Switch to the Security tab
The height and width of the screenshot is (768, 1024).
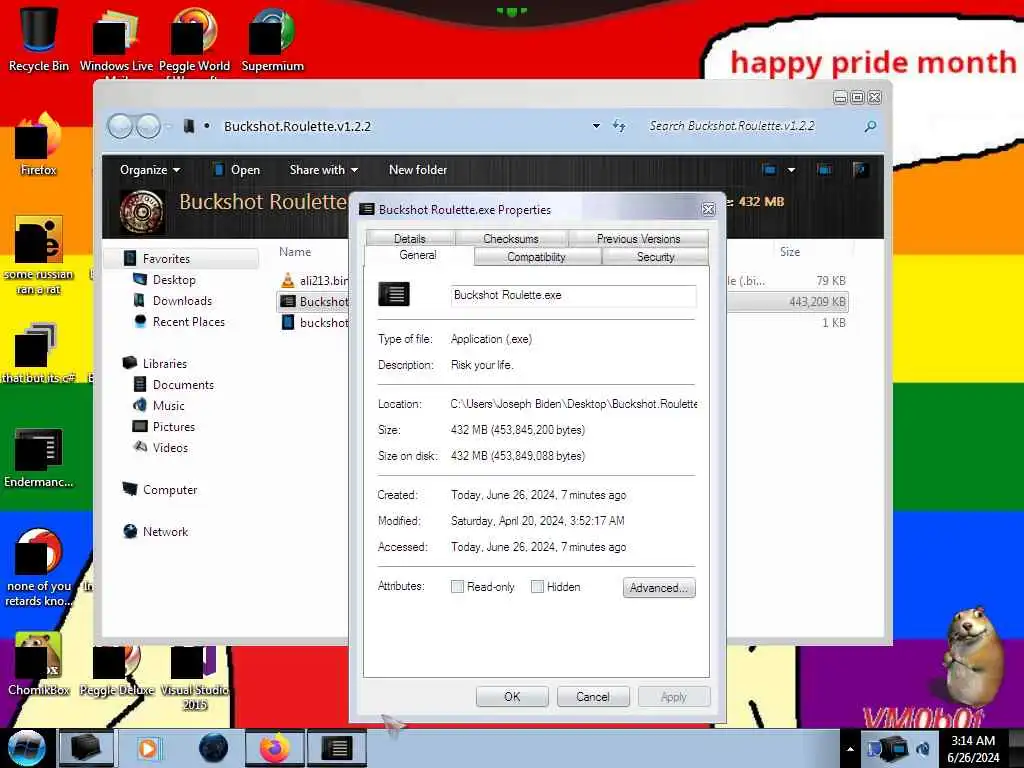click(x=655, y=257)
